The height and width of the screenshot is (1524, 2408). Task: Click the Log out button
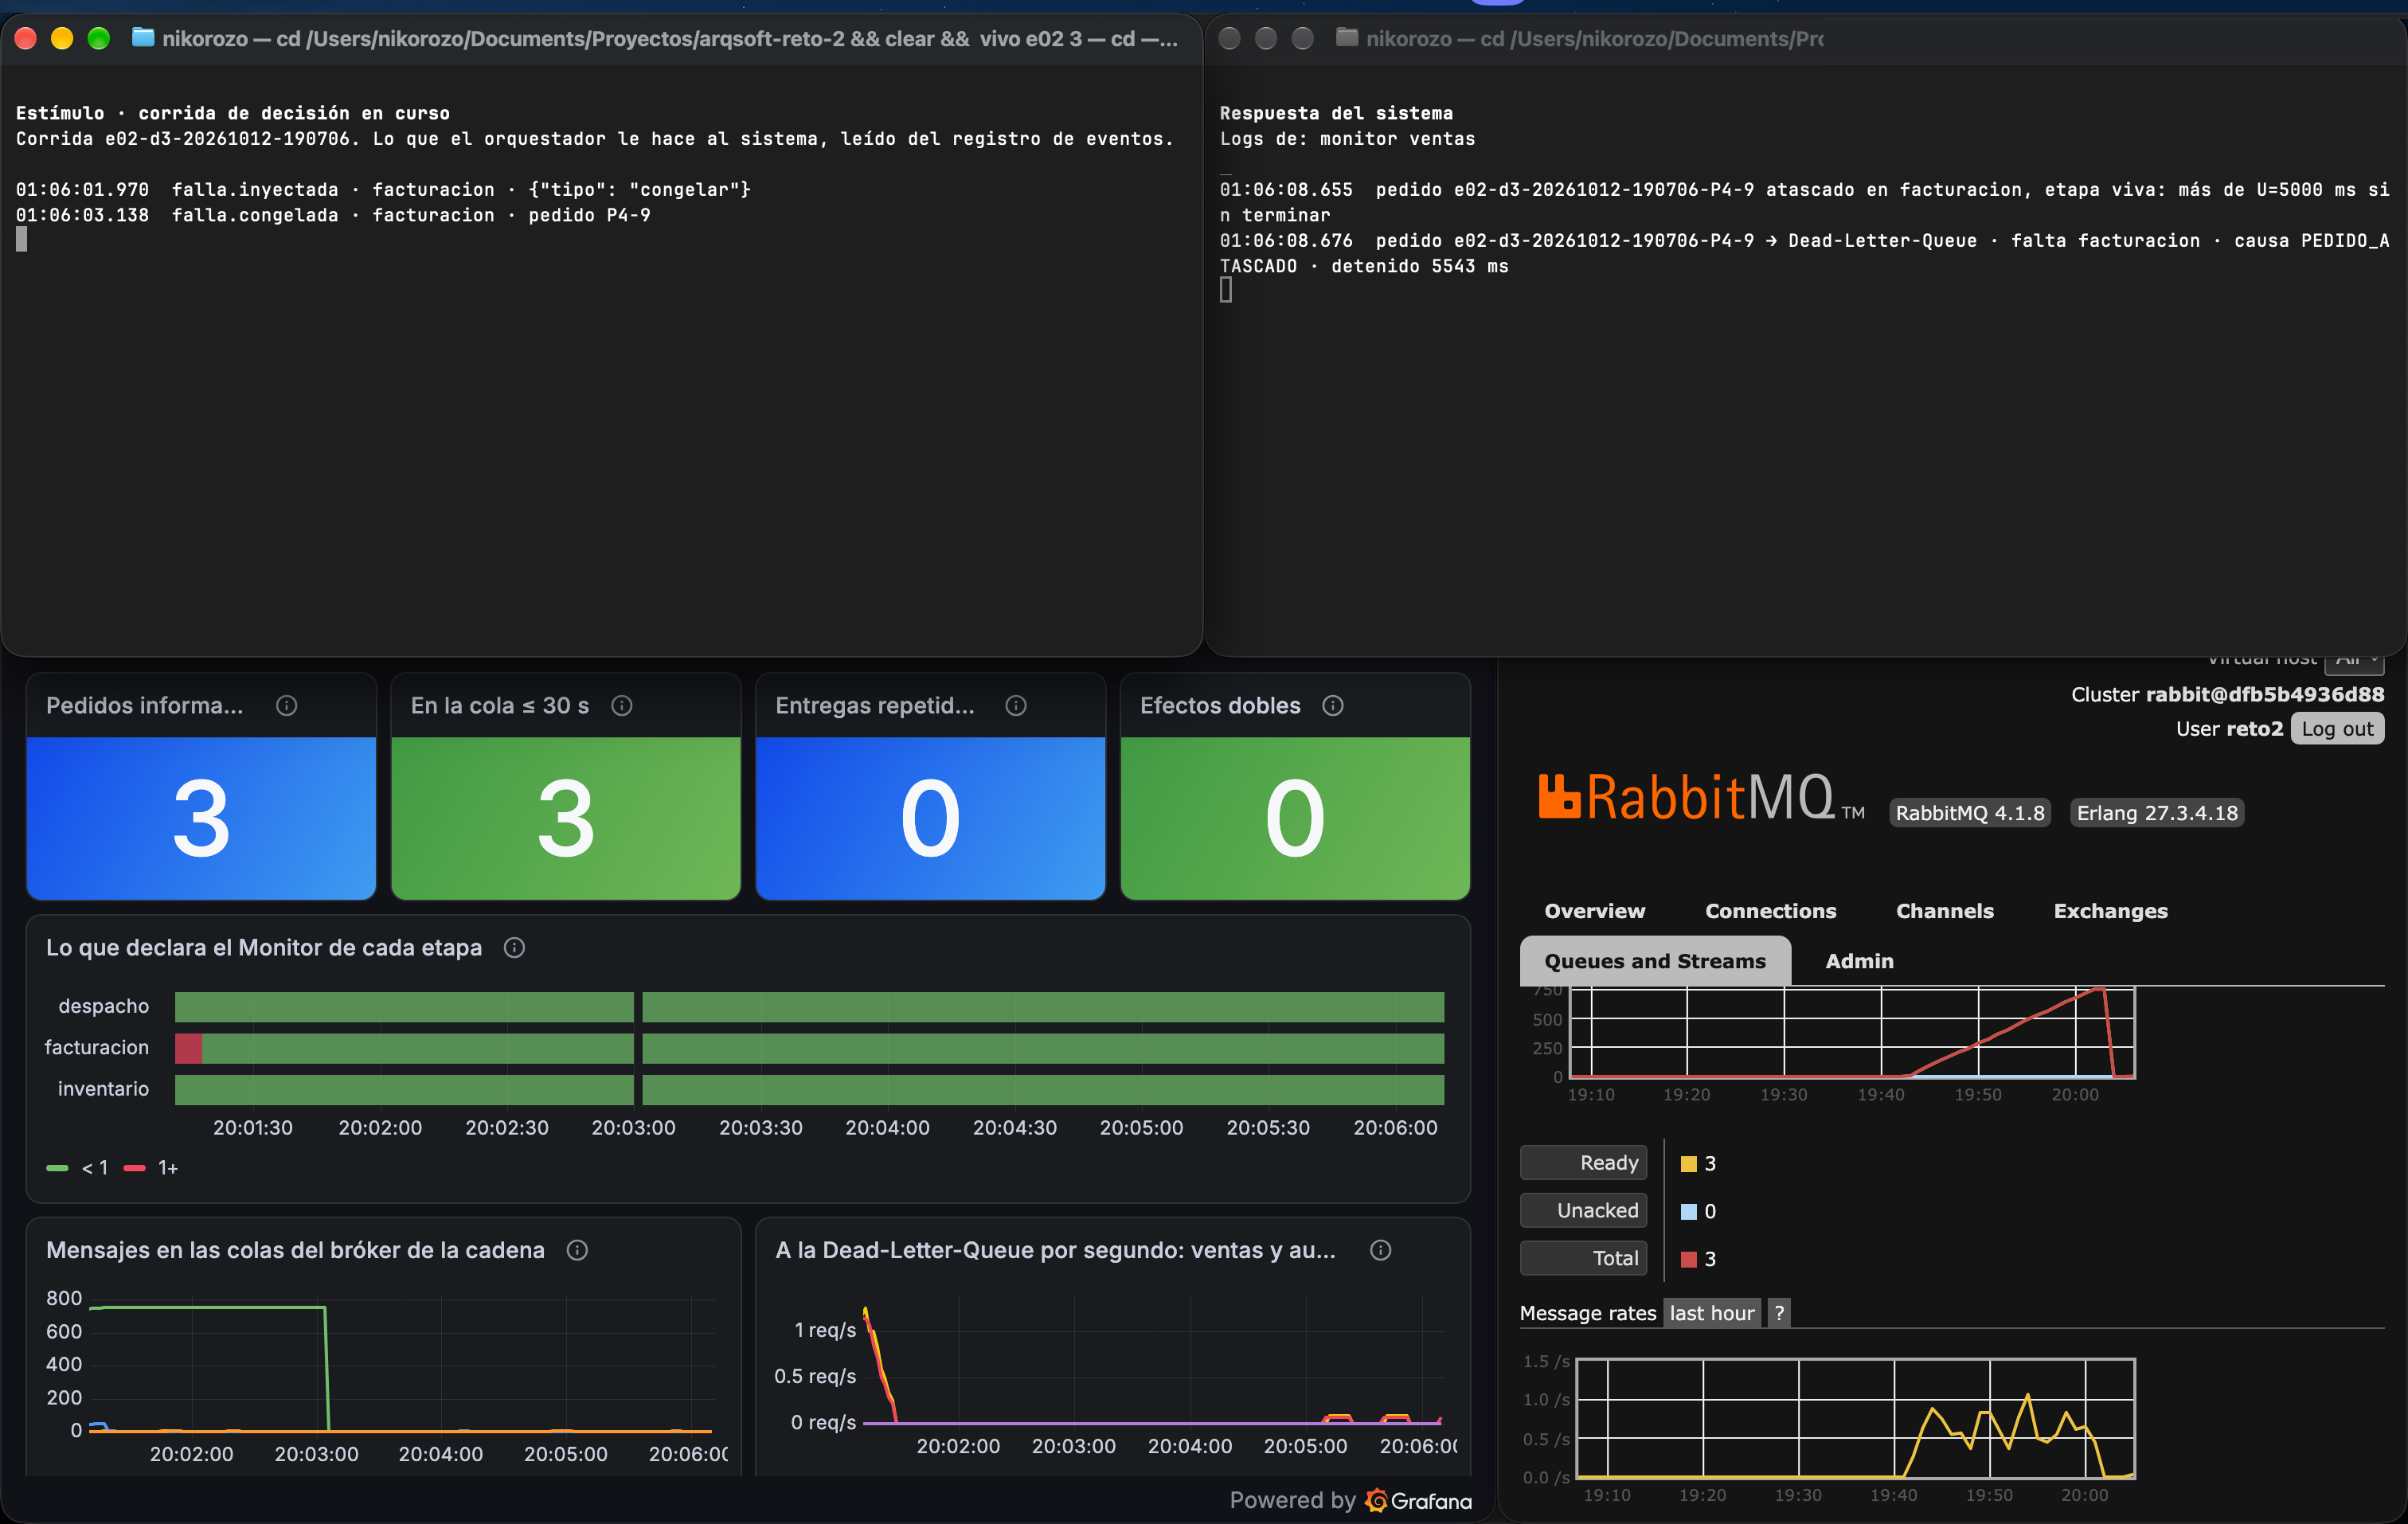click(x=2337, y=729)
